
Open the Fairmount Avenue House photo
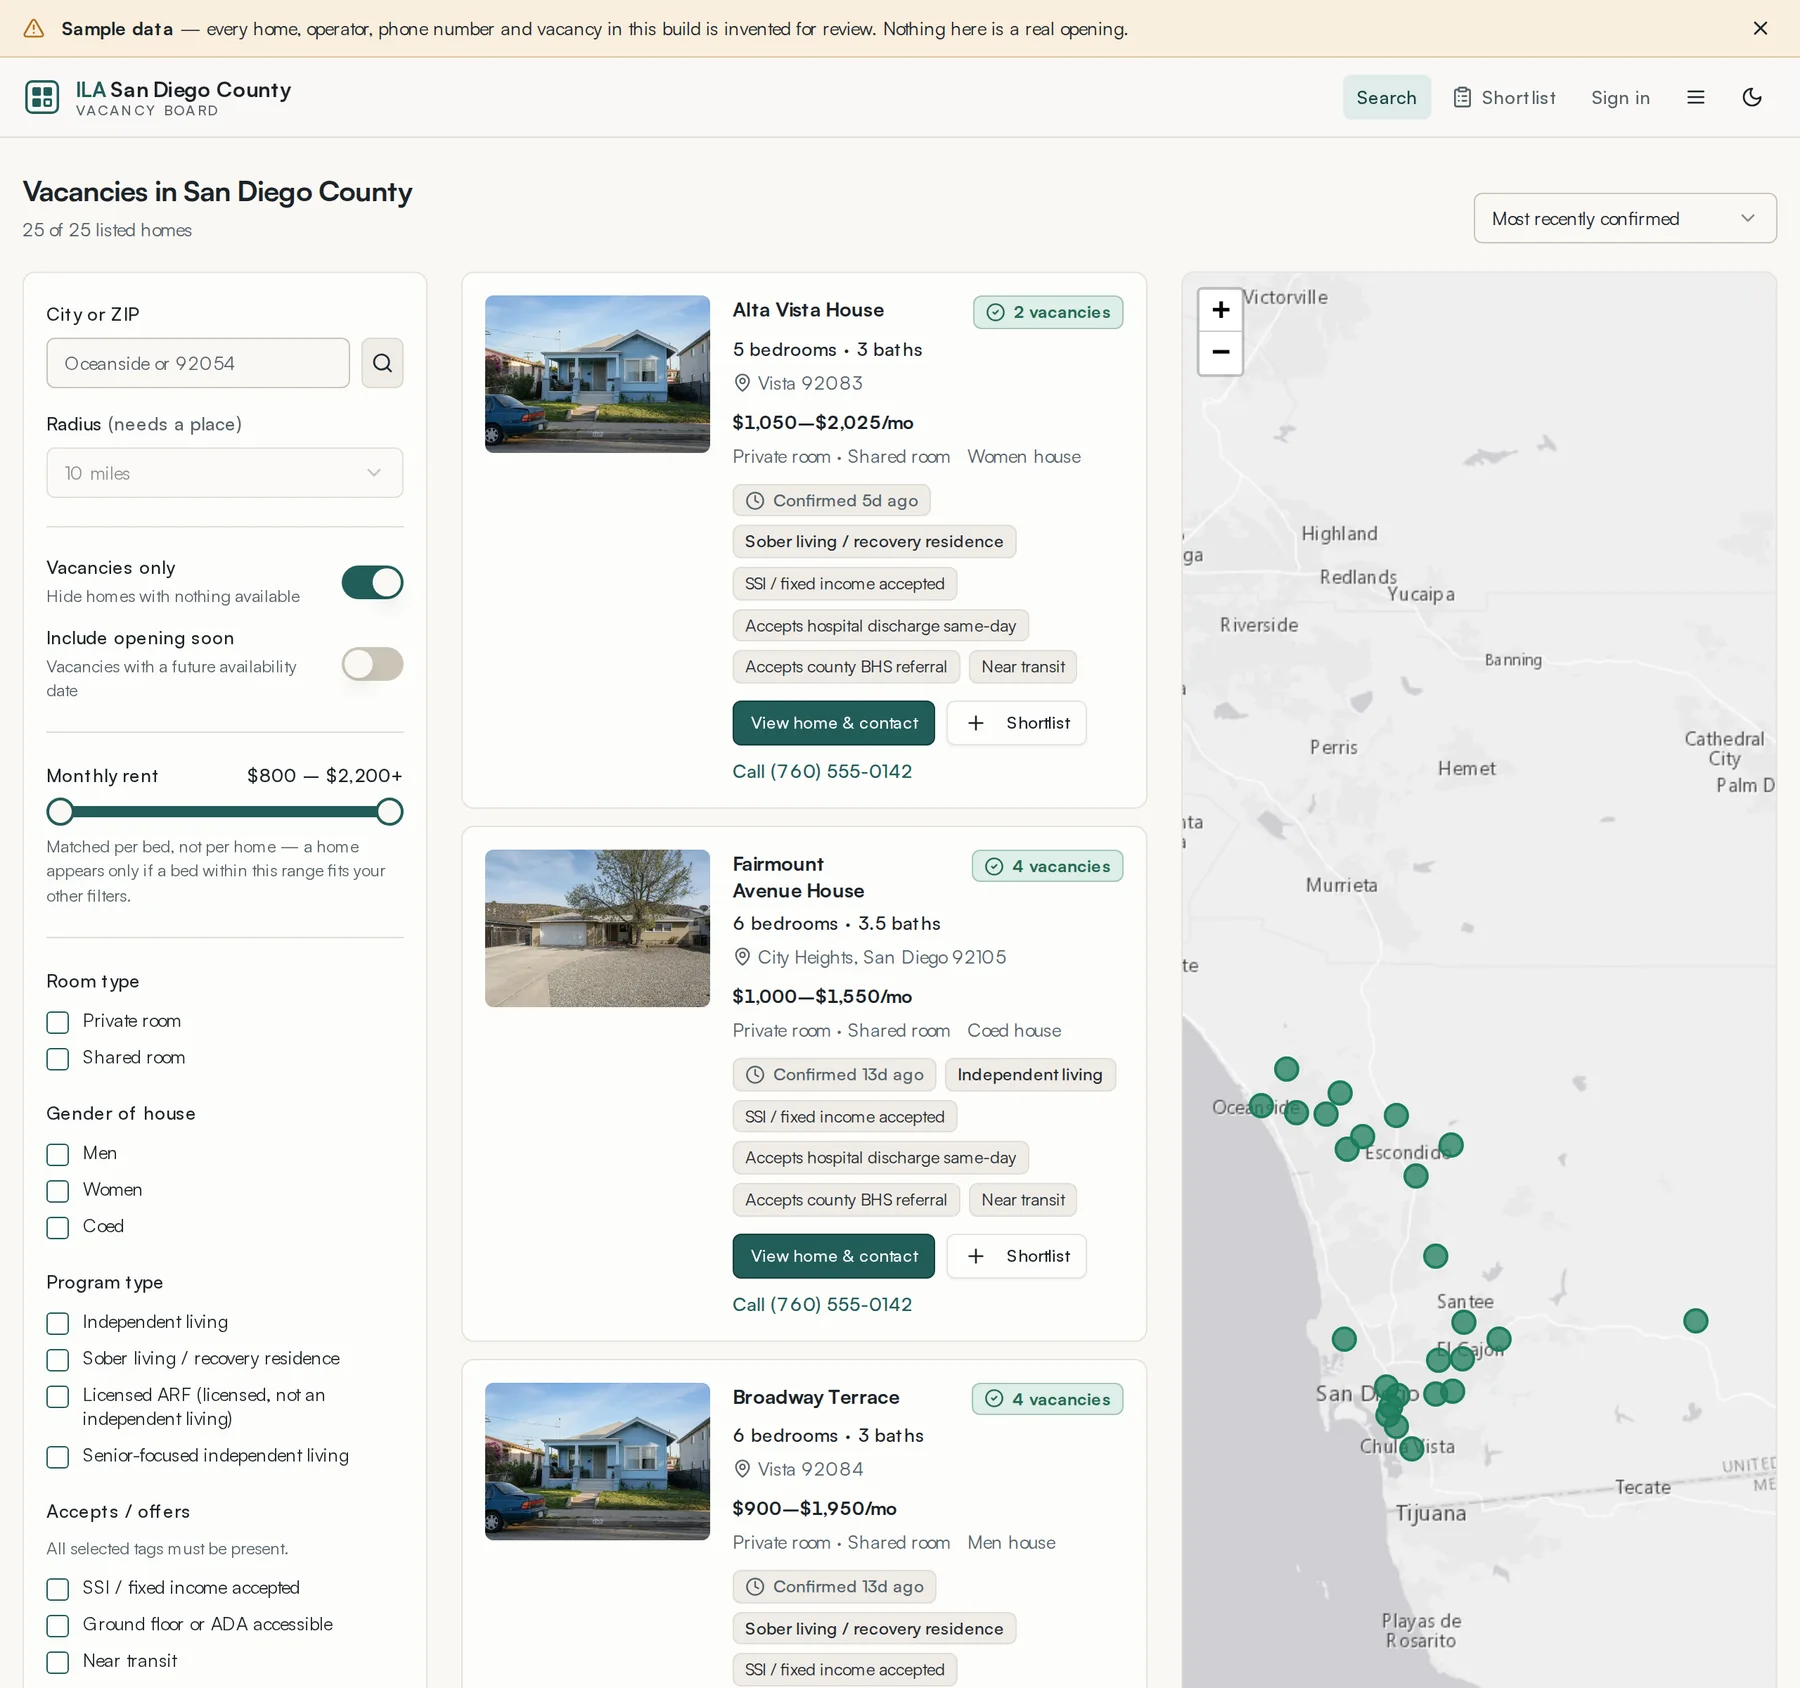click(x=597, y=928)
